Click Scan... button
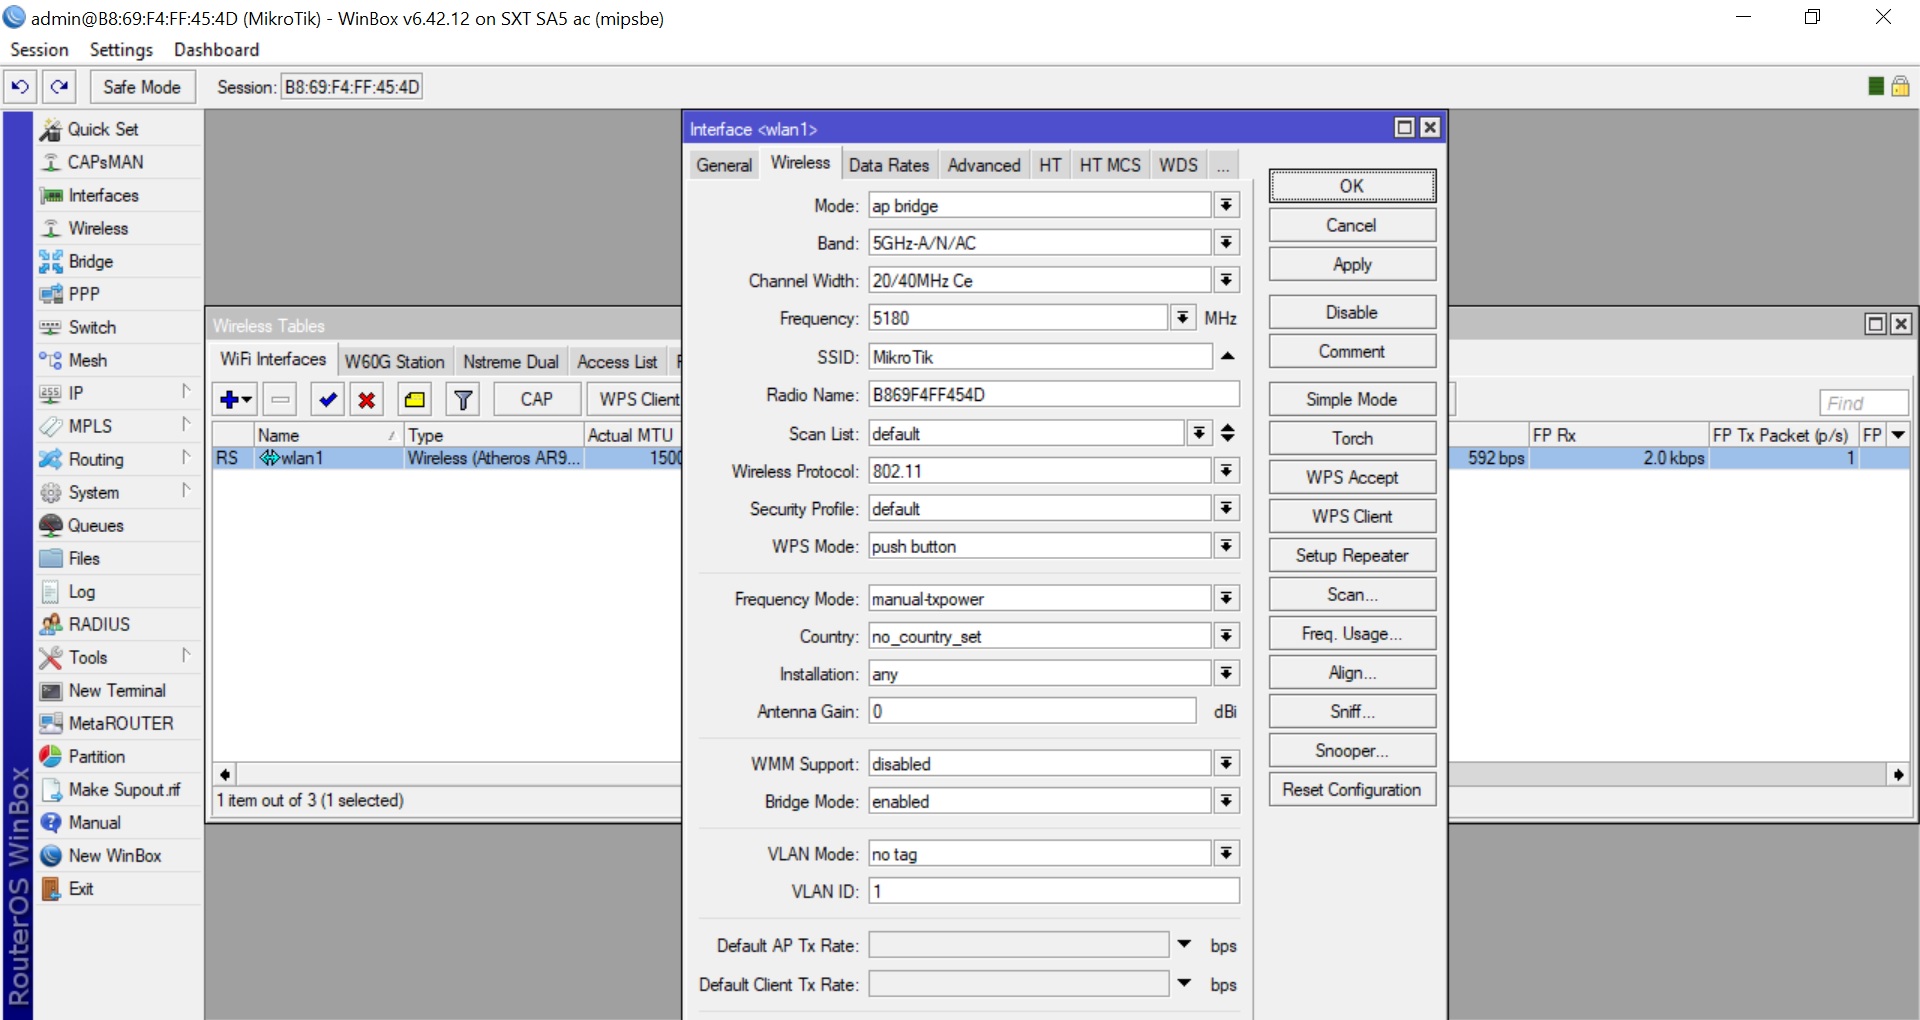 pos(1352,594)
